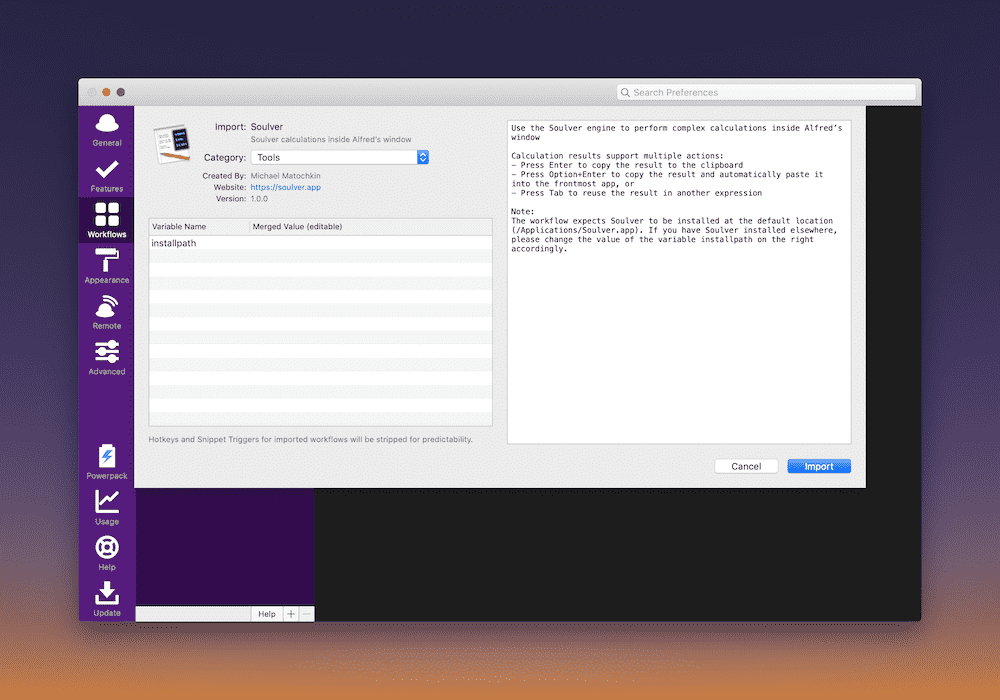Click the Merged Value (editable) column header
Image resolution: width=1000 pixels, height=700 pixels.
tap(371, 226)
